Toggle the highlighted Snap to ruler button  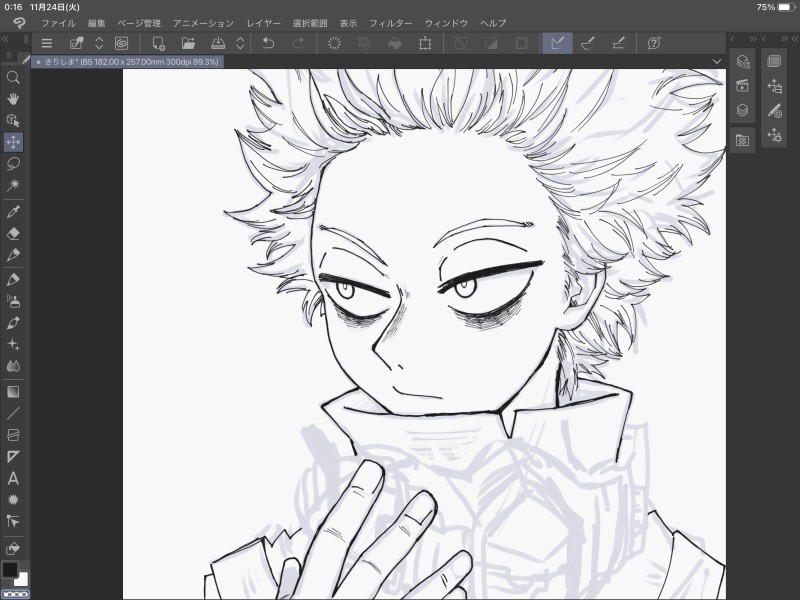558,43
